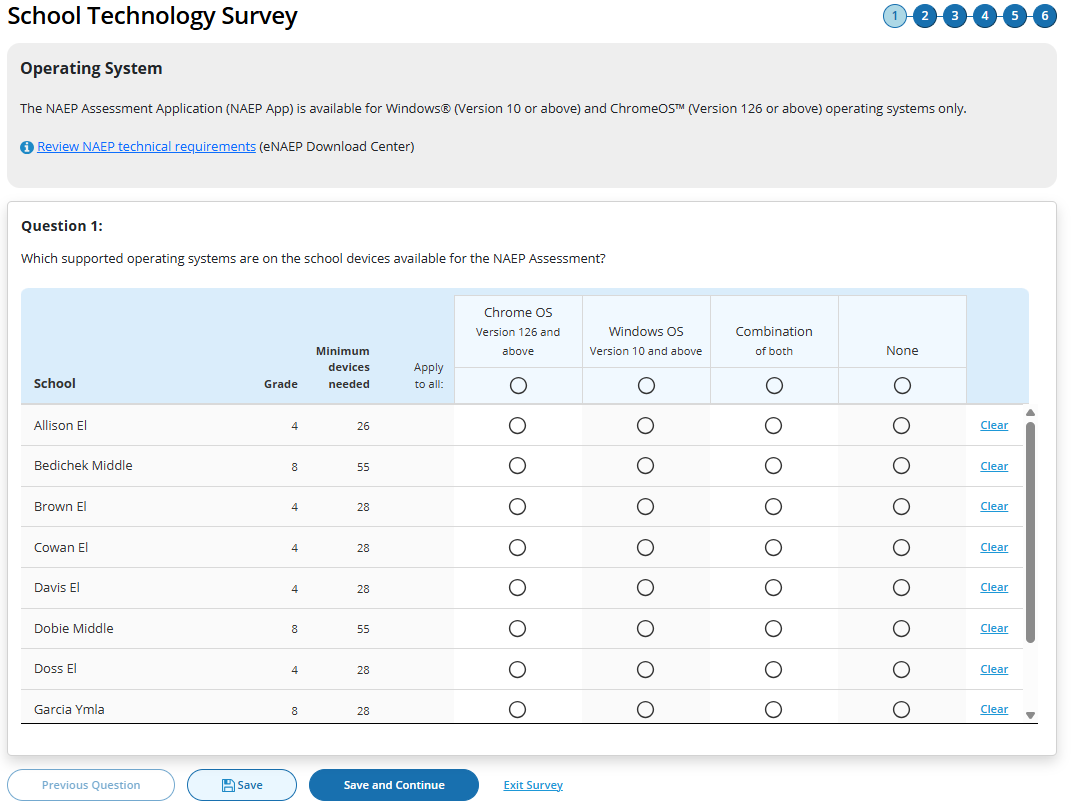Image resolution: width=1072 pixels, height=810 pixels.
Task: Select step 1 in progress indicator
Action: [x=894, y=16]
